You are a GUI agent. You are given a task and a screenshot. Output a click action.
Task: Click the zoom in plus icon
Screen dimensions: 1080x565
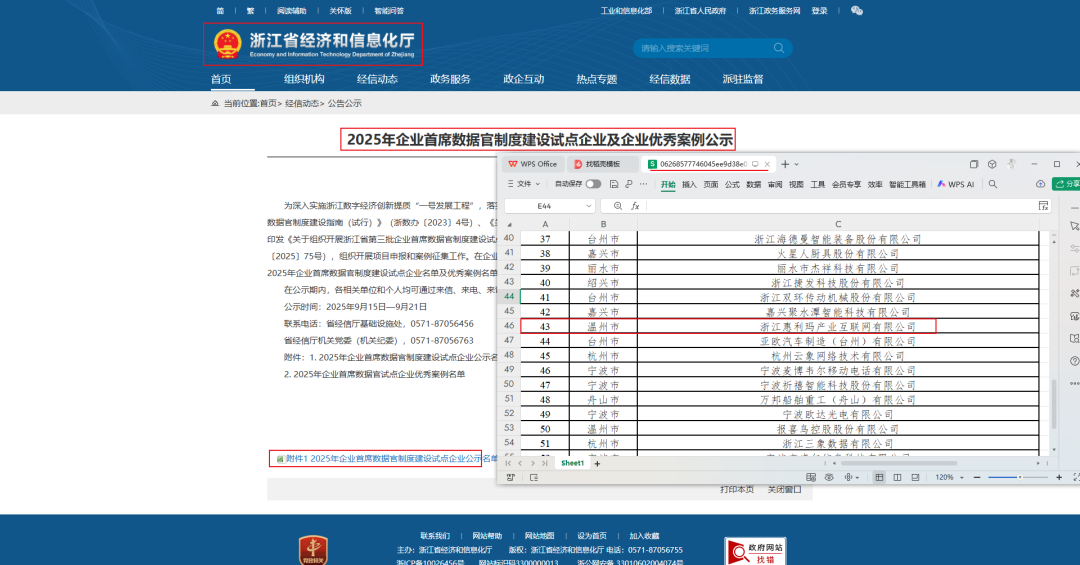[1059, 477]
